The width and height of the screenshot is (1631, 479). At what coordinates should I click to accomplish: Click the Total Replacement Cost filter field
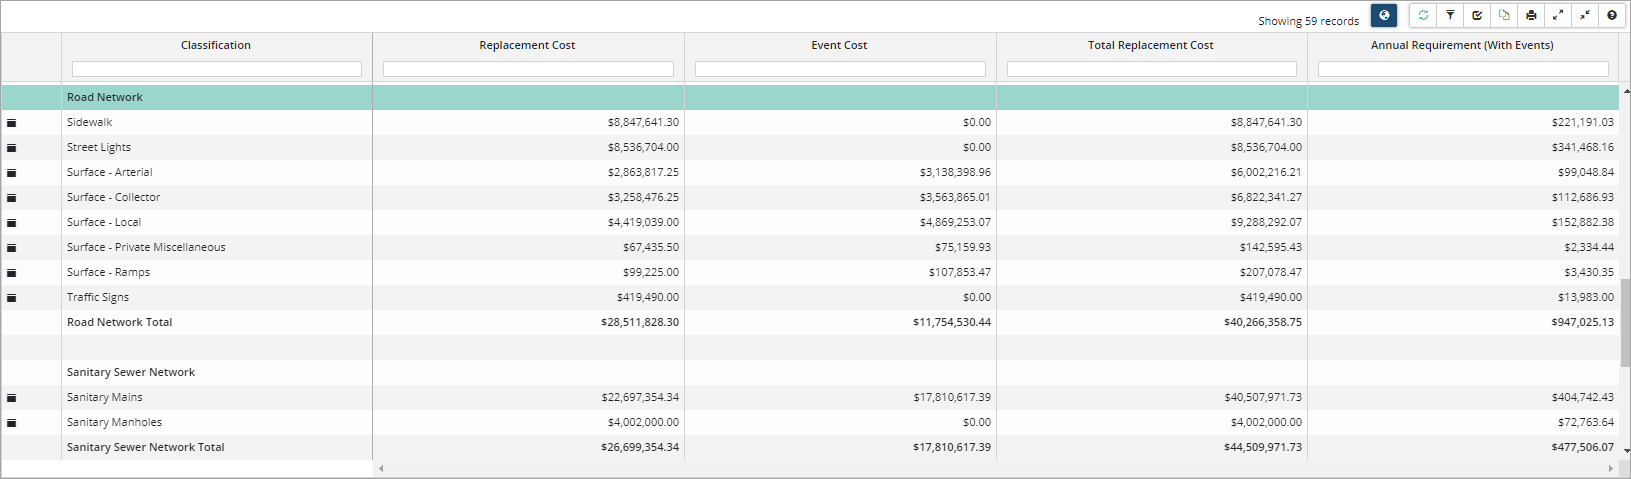(1151, 69)
